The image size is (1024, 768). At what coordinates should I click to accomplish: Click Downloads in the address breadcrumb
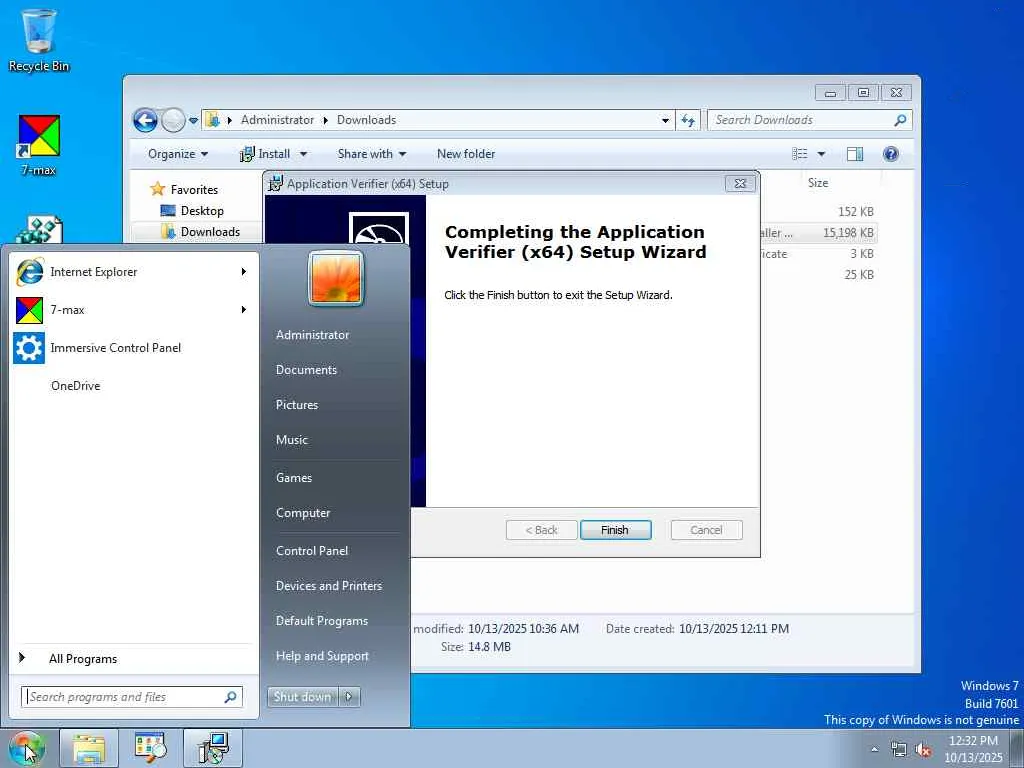click(x=366, y=120)
